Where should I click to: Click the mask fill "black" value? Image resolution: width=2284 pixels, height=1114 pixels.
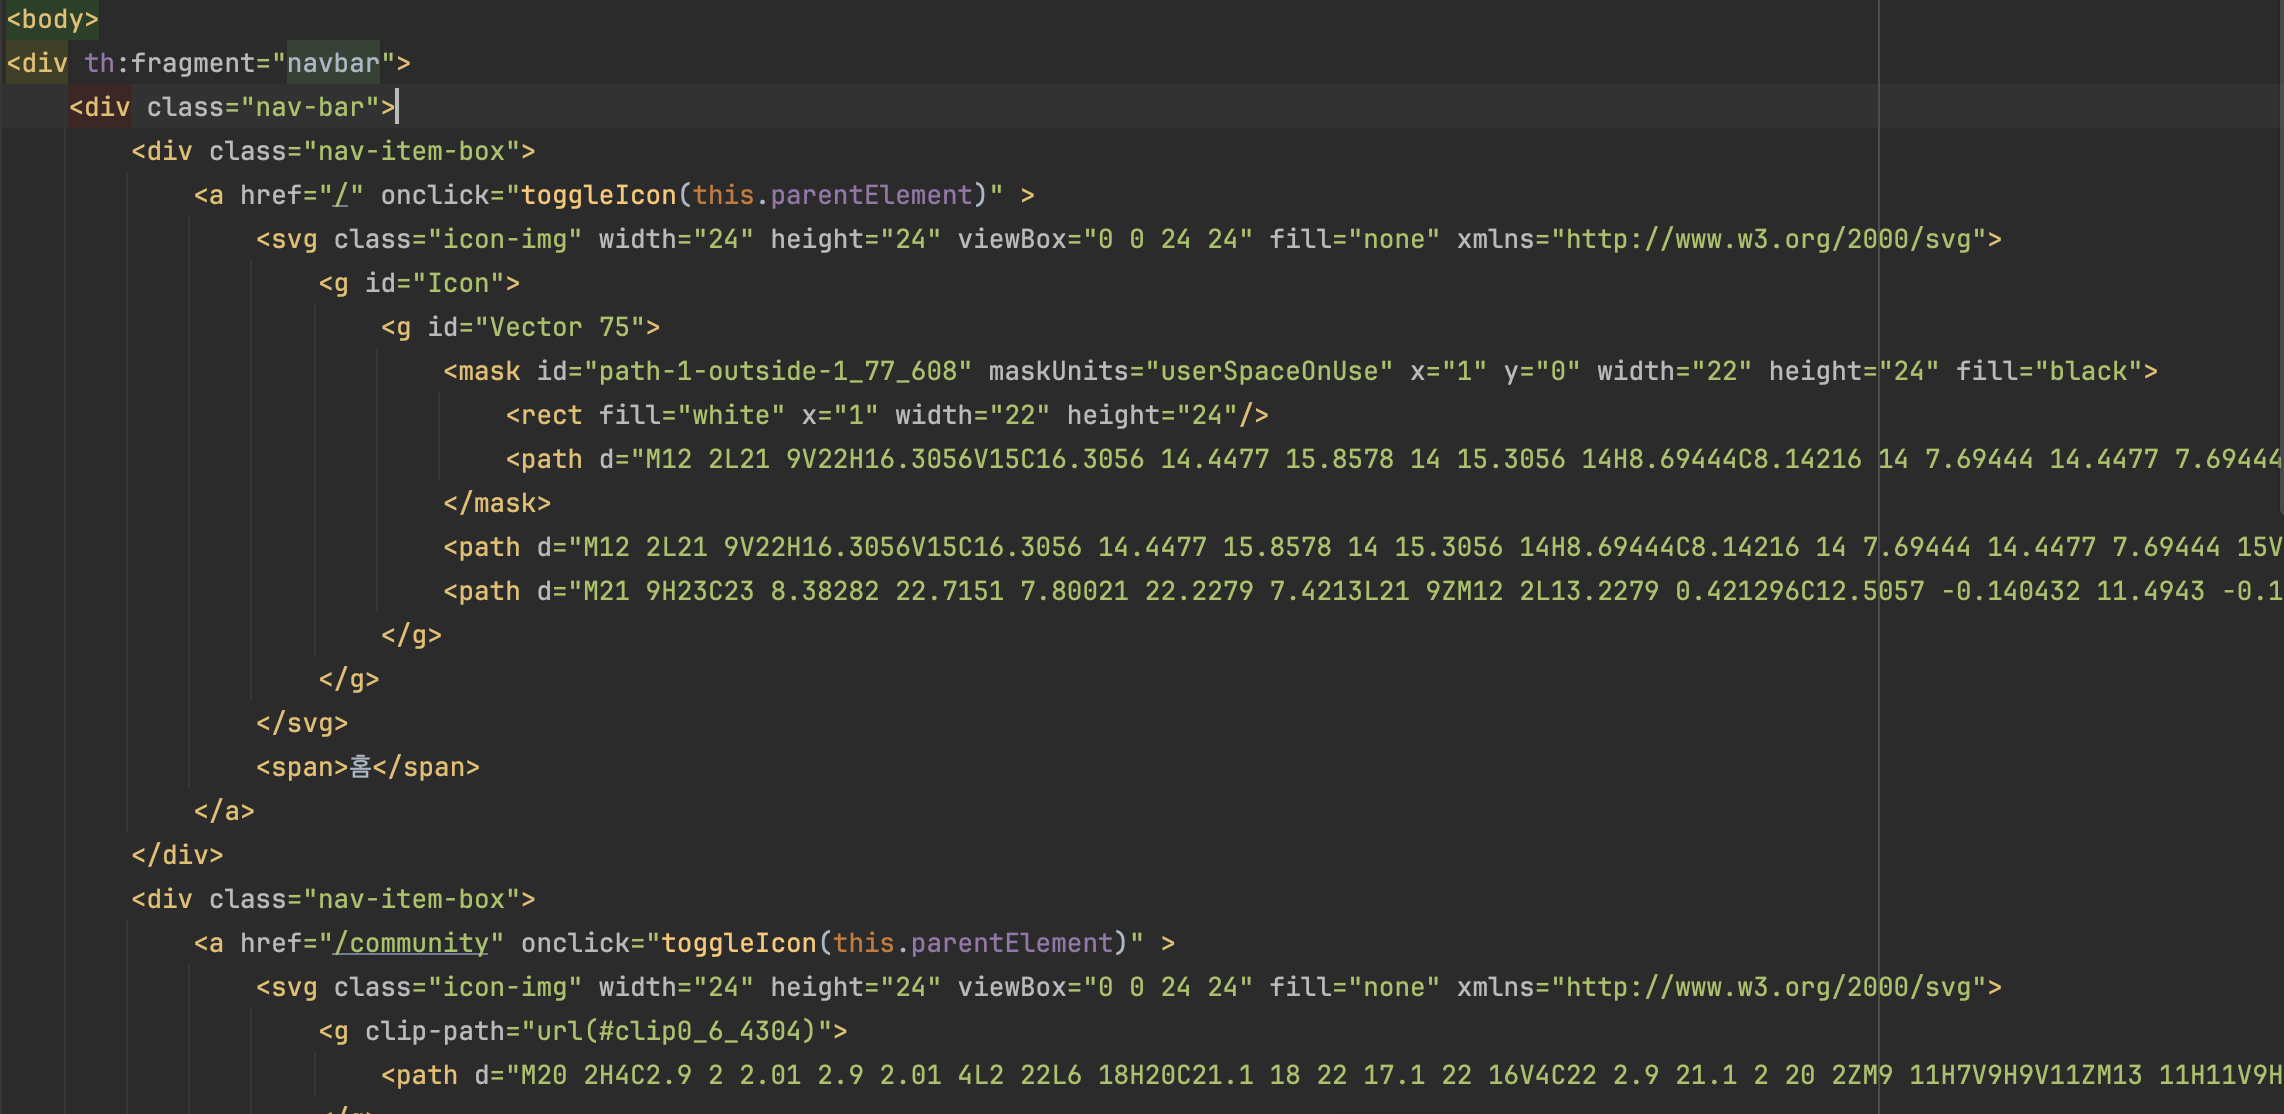pyautogui.click(x=2087, y=371)
